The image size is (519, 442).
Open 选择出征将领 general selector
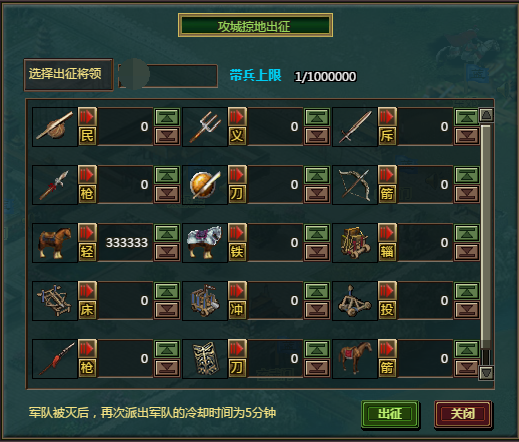68,74
